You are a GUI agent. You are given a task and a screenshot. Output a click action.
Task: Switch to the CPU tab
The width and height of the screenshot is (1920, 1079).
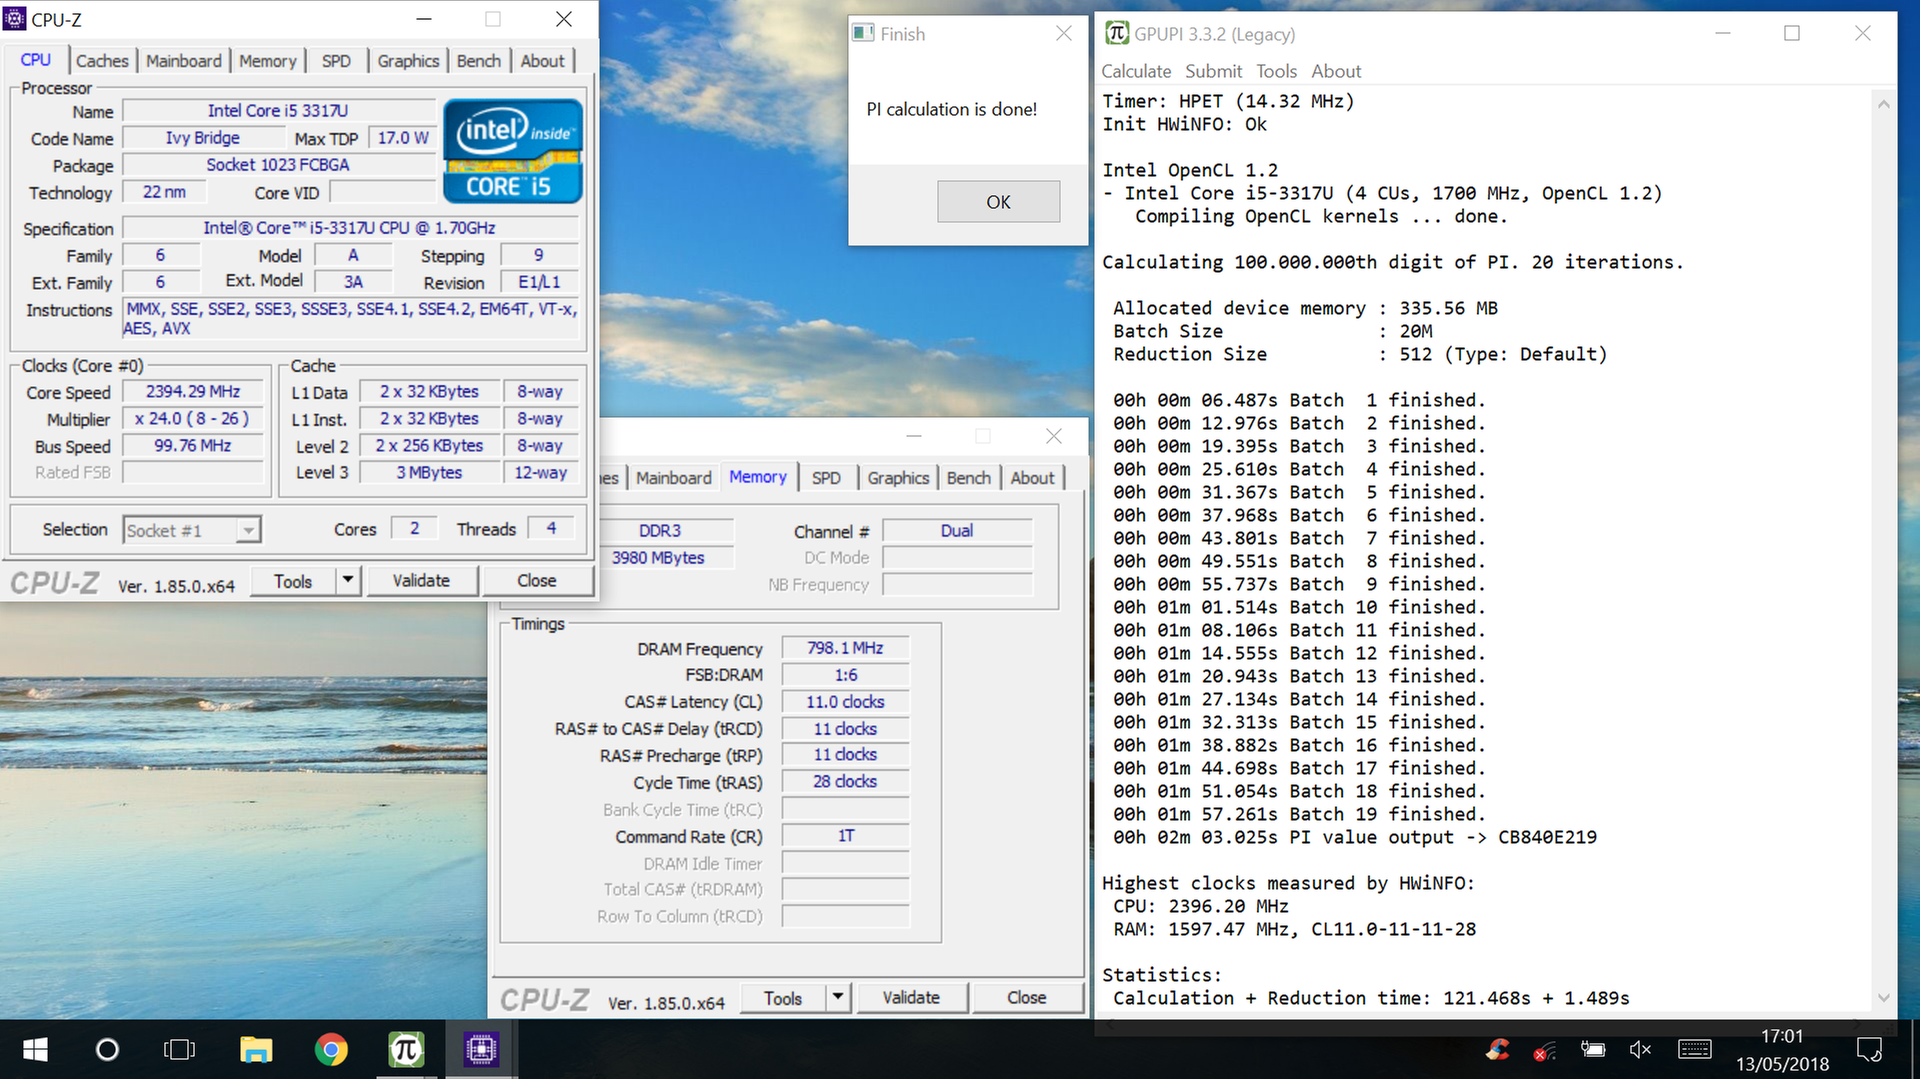click(36, 60)
